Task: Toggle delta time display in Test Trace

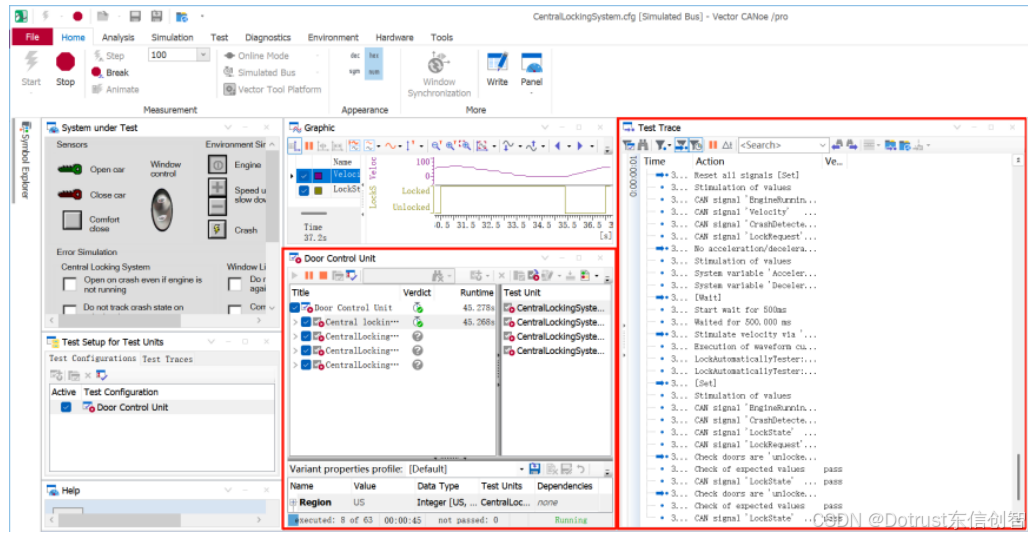Action: [x=727, y=145]
